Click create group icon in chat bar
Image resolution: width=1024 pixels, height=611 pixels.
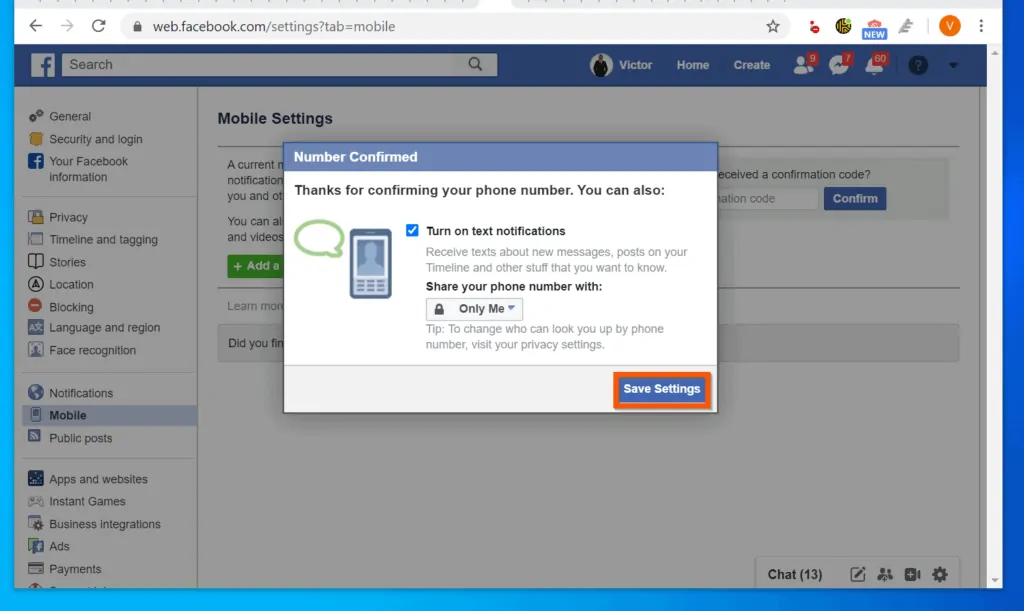[885, 574]
